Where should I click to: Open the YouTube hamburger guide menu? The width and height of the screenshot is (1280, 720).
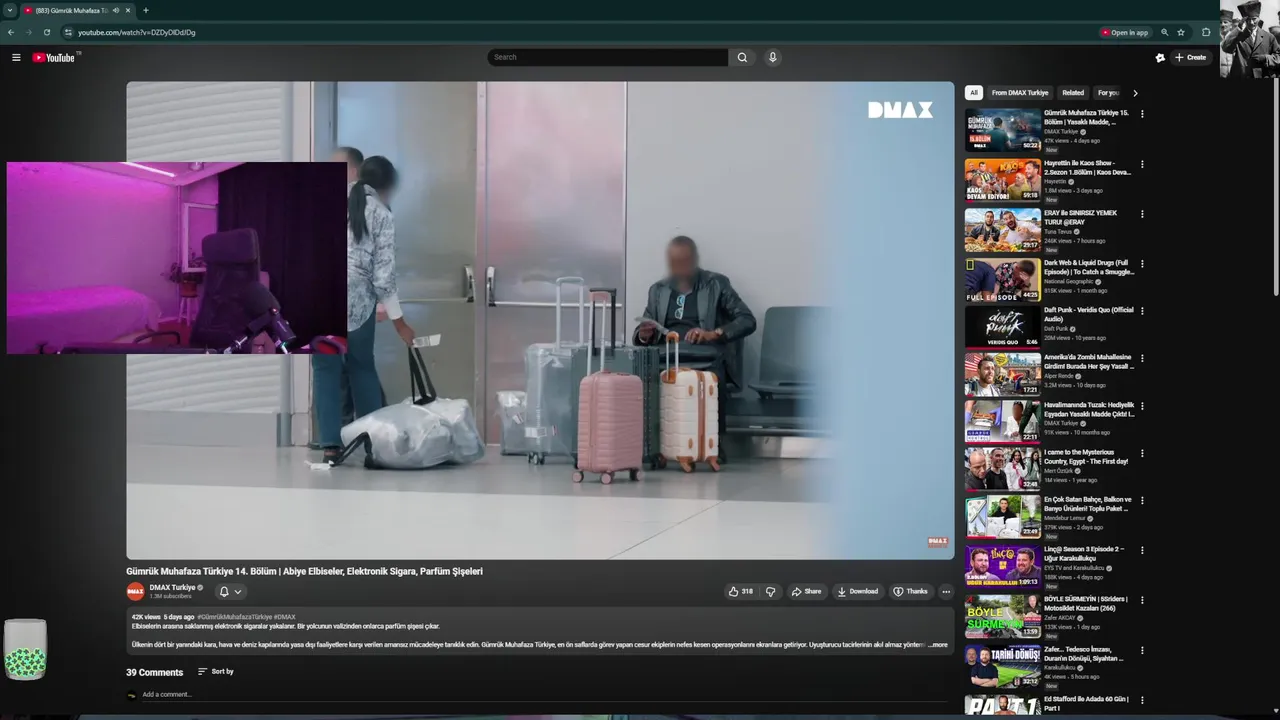tap(16, 57)
